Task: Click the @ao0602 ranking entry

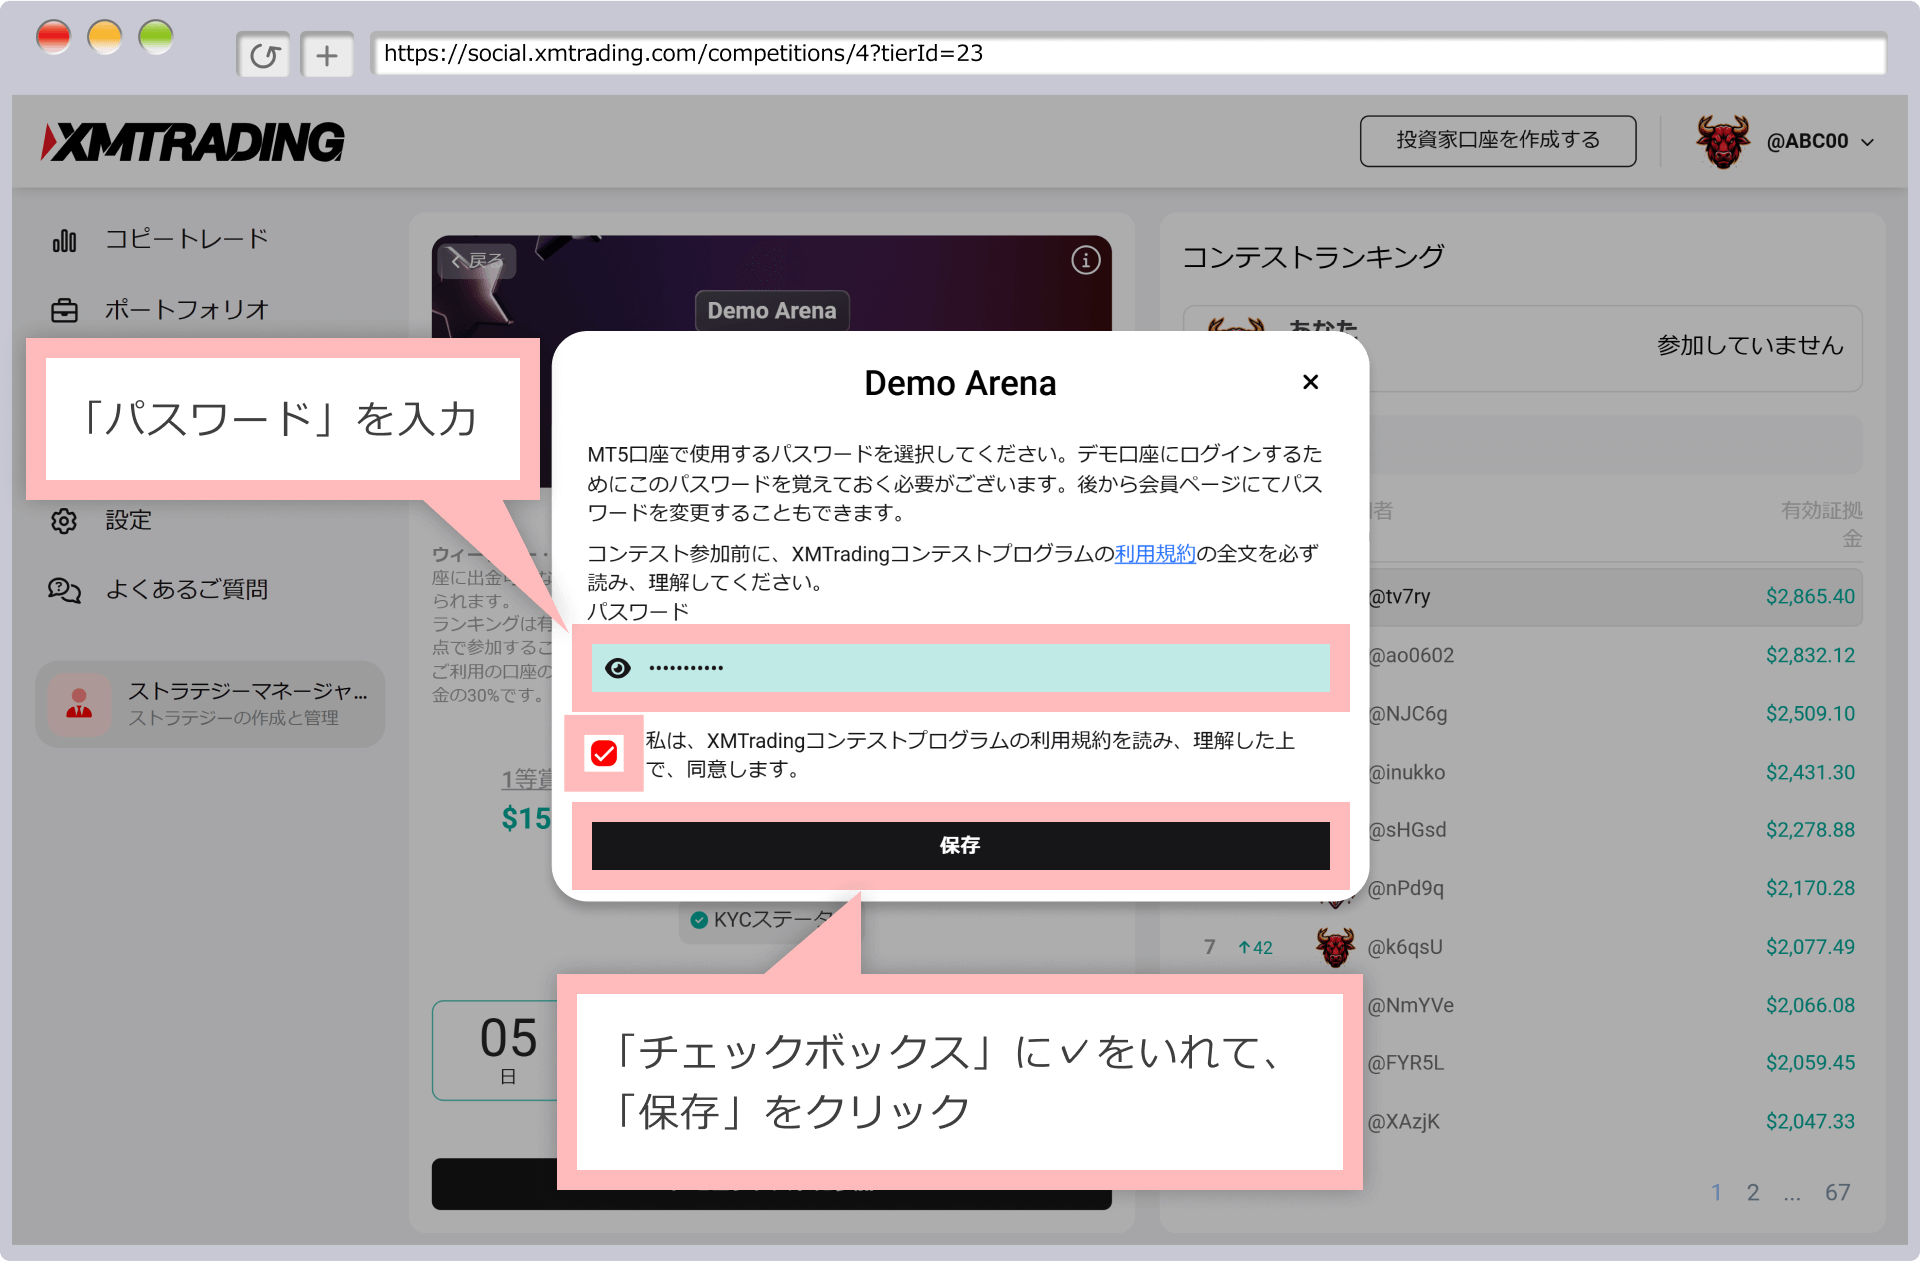Action: point(1411,655)
